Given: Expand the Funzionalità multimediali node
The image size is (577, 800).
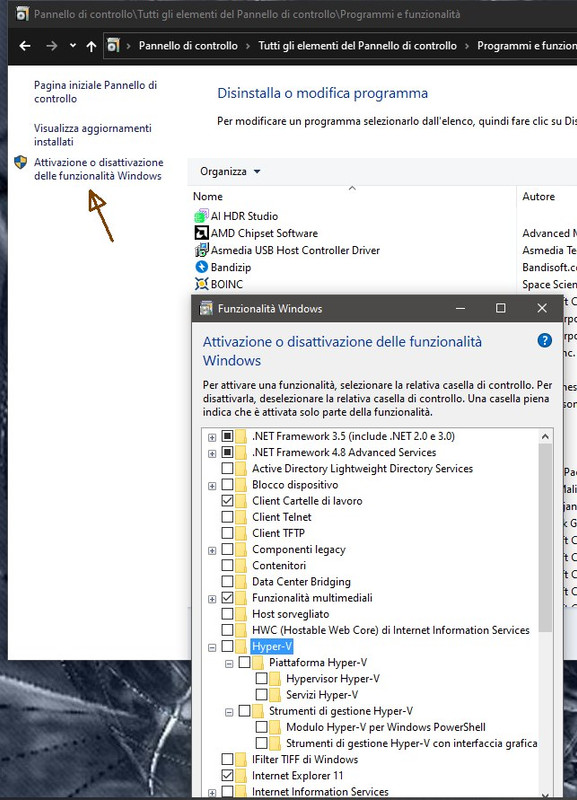Looking at the screenshot, I should point(212,599).
